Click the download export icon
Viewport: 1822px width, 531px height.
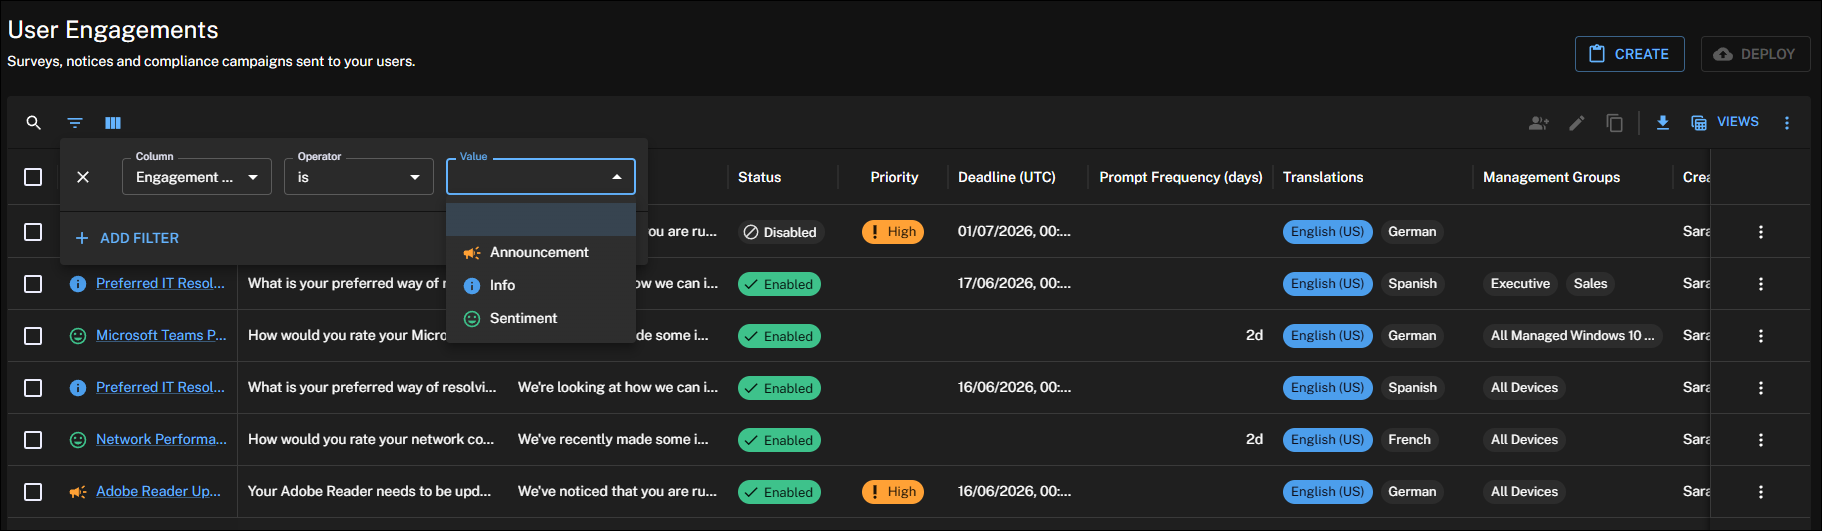[x=1663, y=122]
